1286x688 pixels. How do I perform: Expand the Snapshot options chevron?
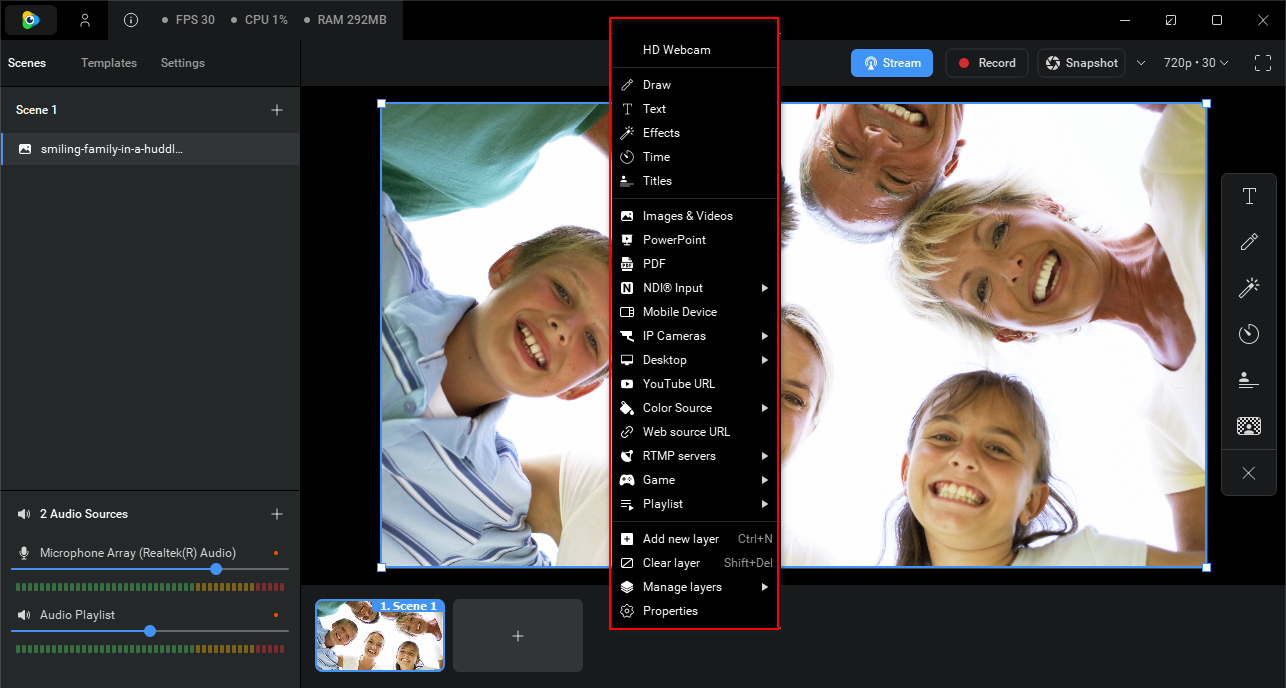1141,63
